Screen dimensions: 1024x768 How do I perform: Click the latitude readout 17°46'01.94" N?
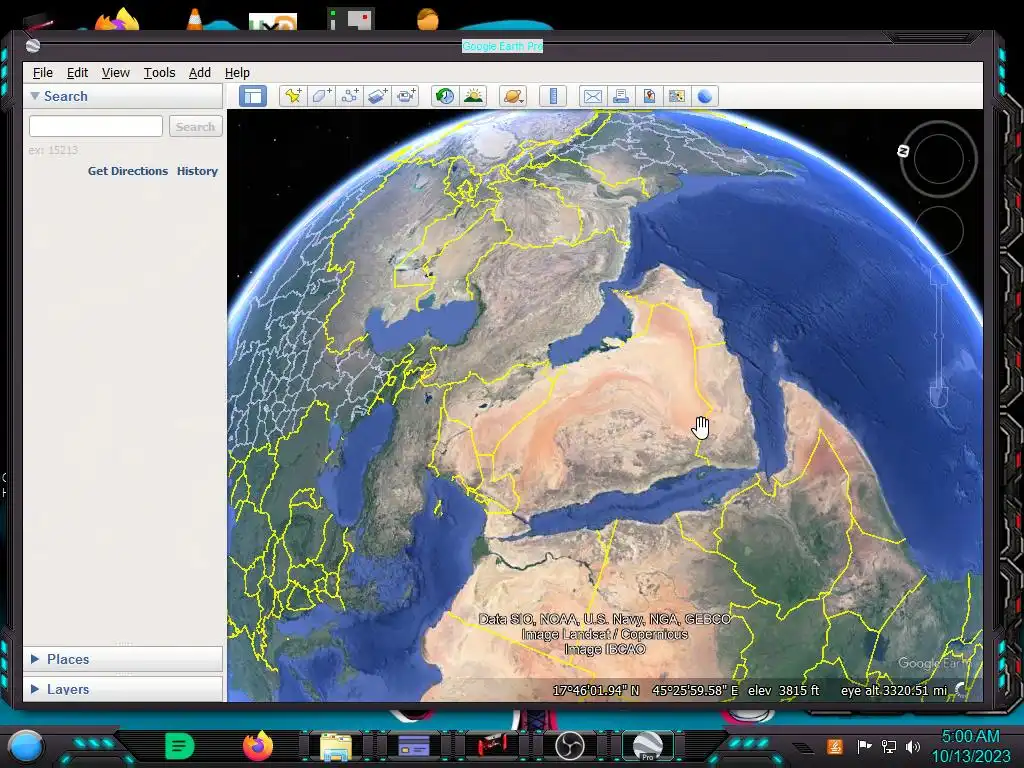[x=596, y=690]
